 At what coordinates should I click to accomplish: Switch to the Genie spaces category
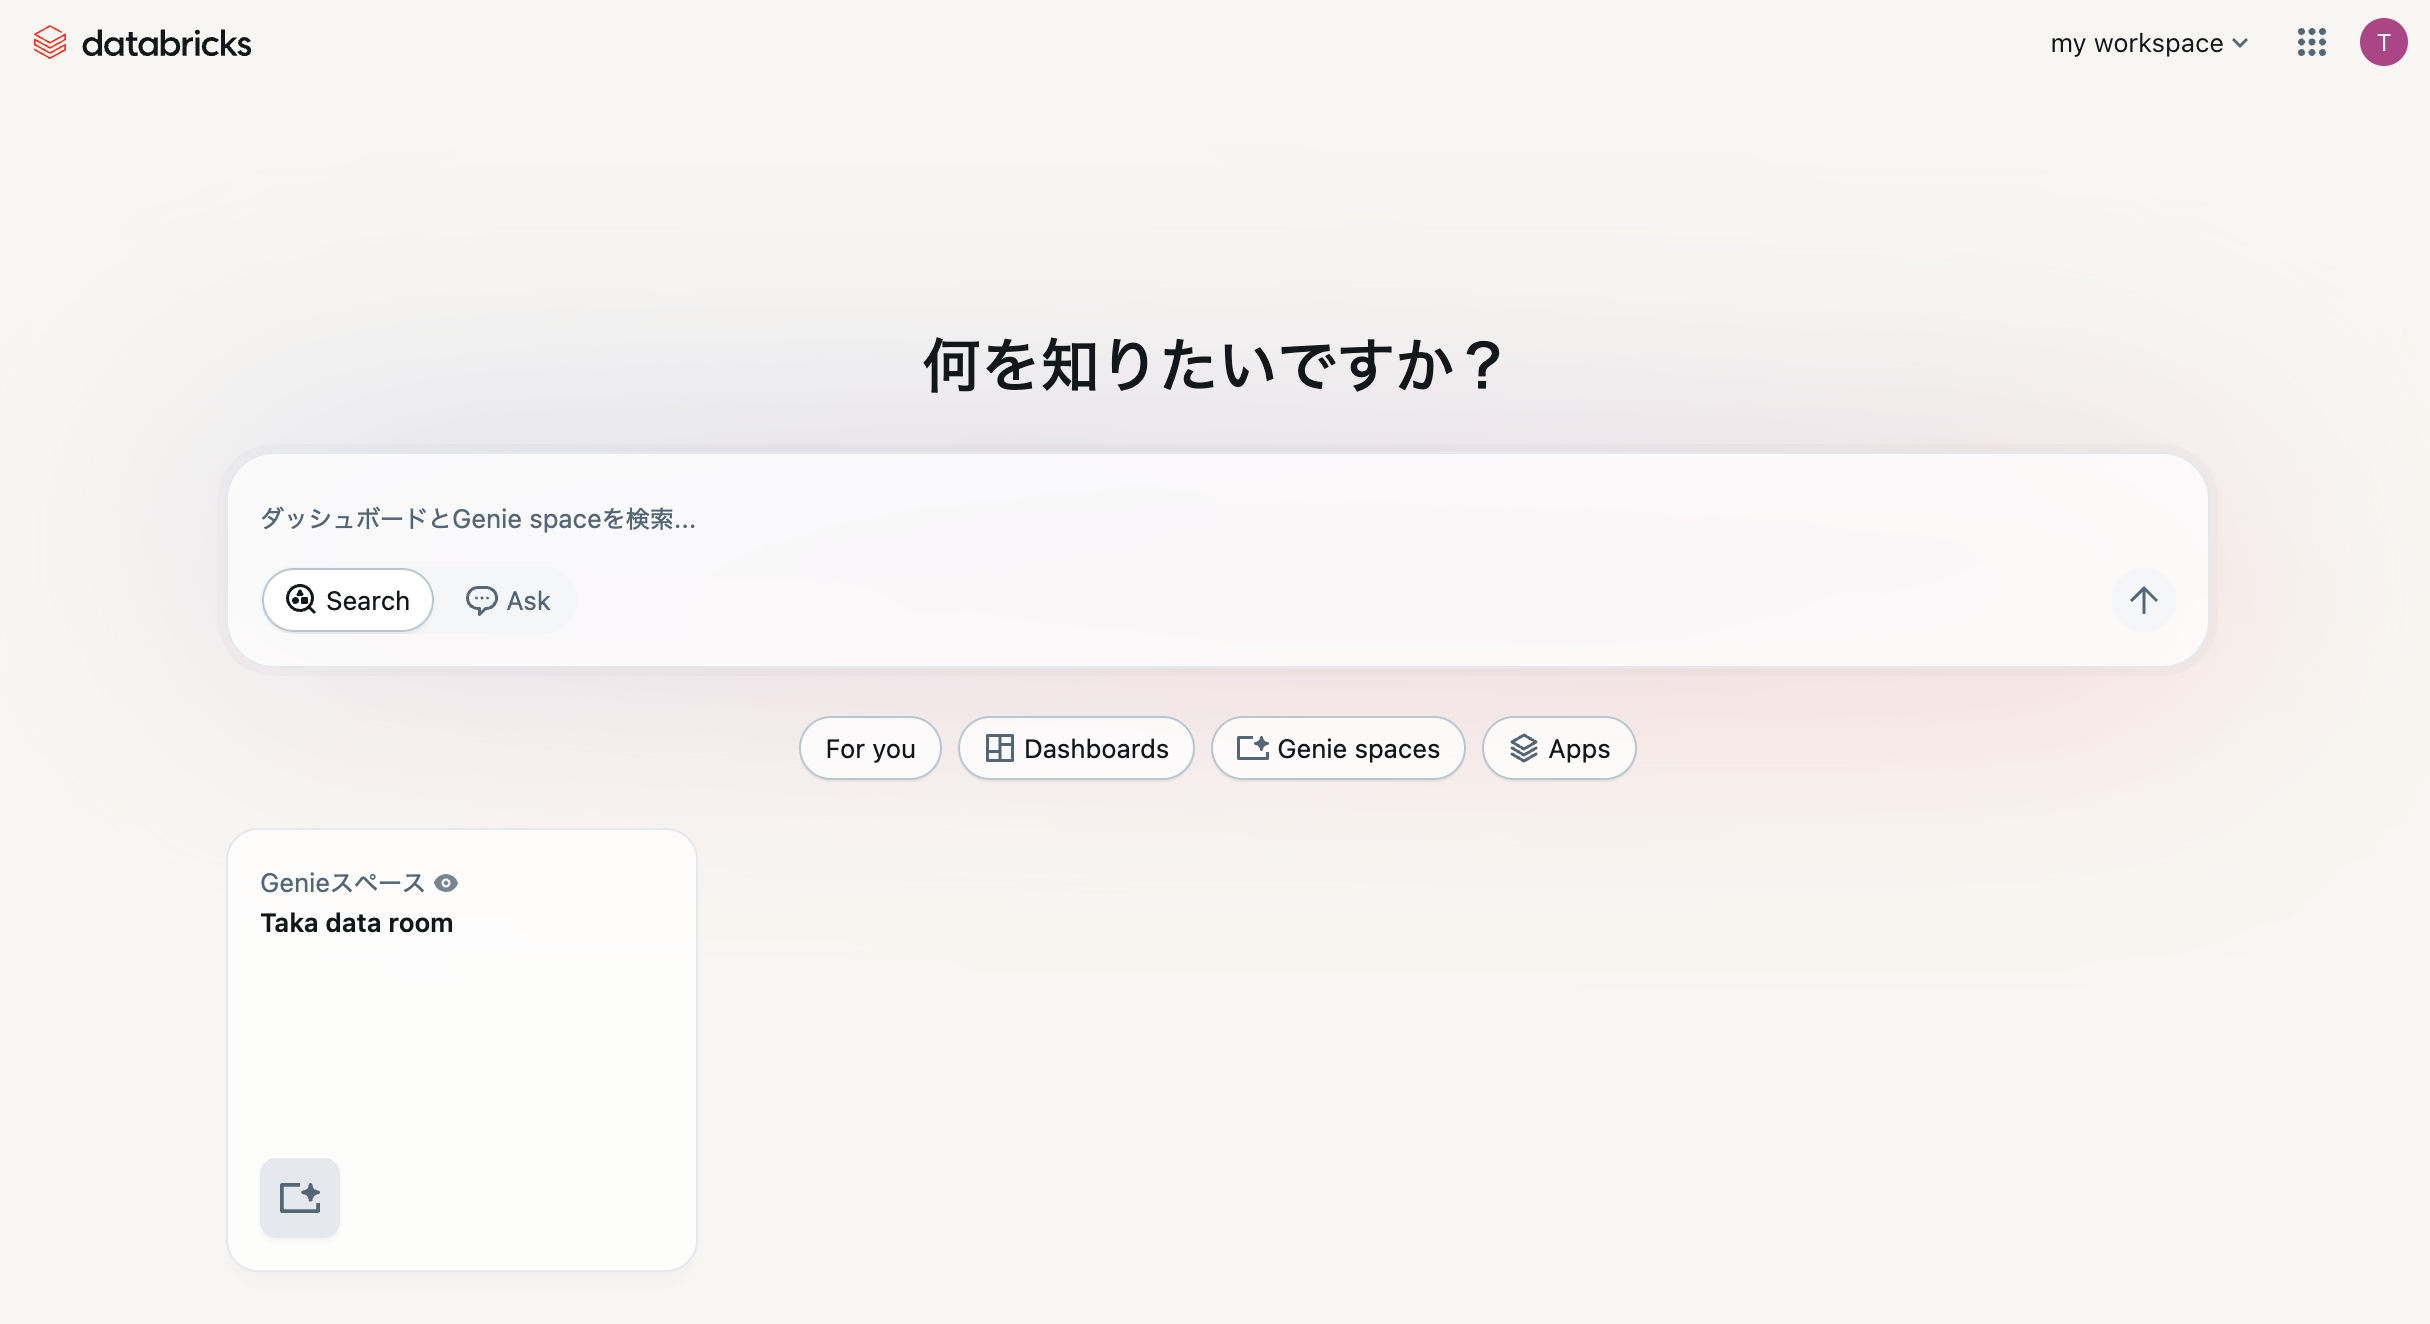[1338, 748]
